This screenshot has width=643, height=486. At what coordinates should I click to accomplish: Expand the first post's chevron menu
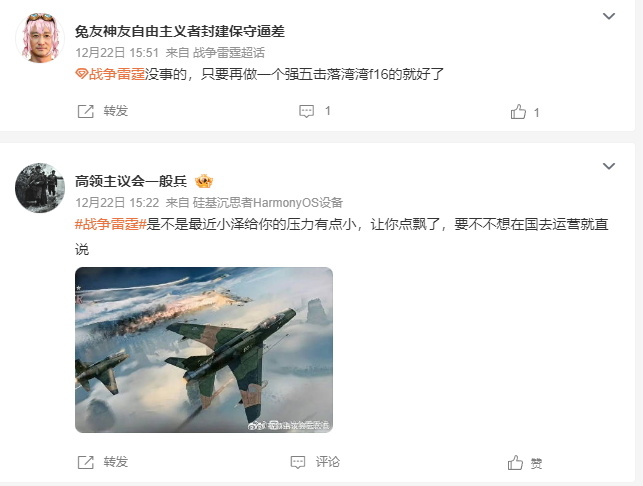pos(609,16)
